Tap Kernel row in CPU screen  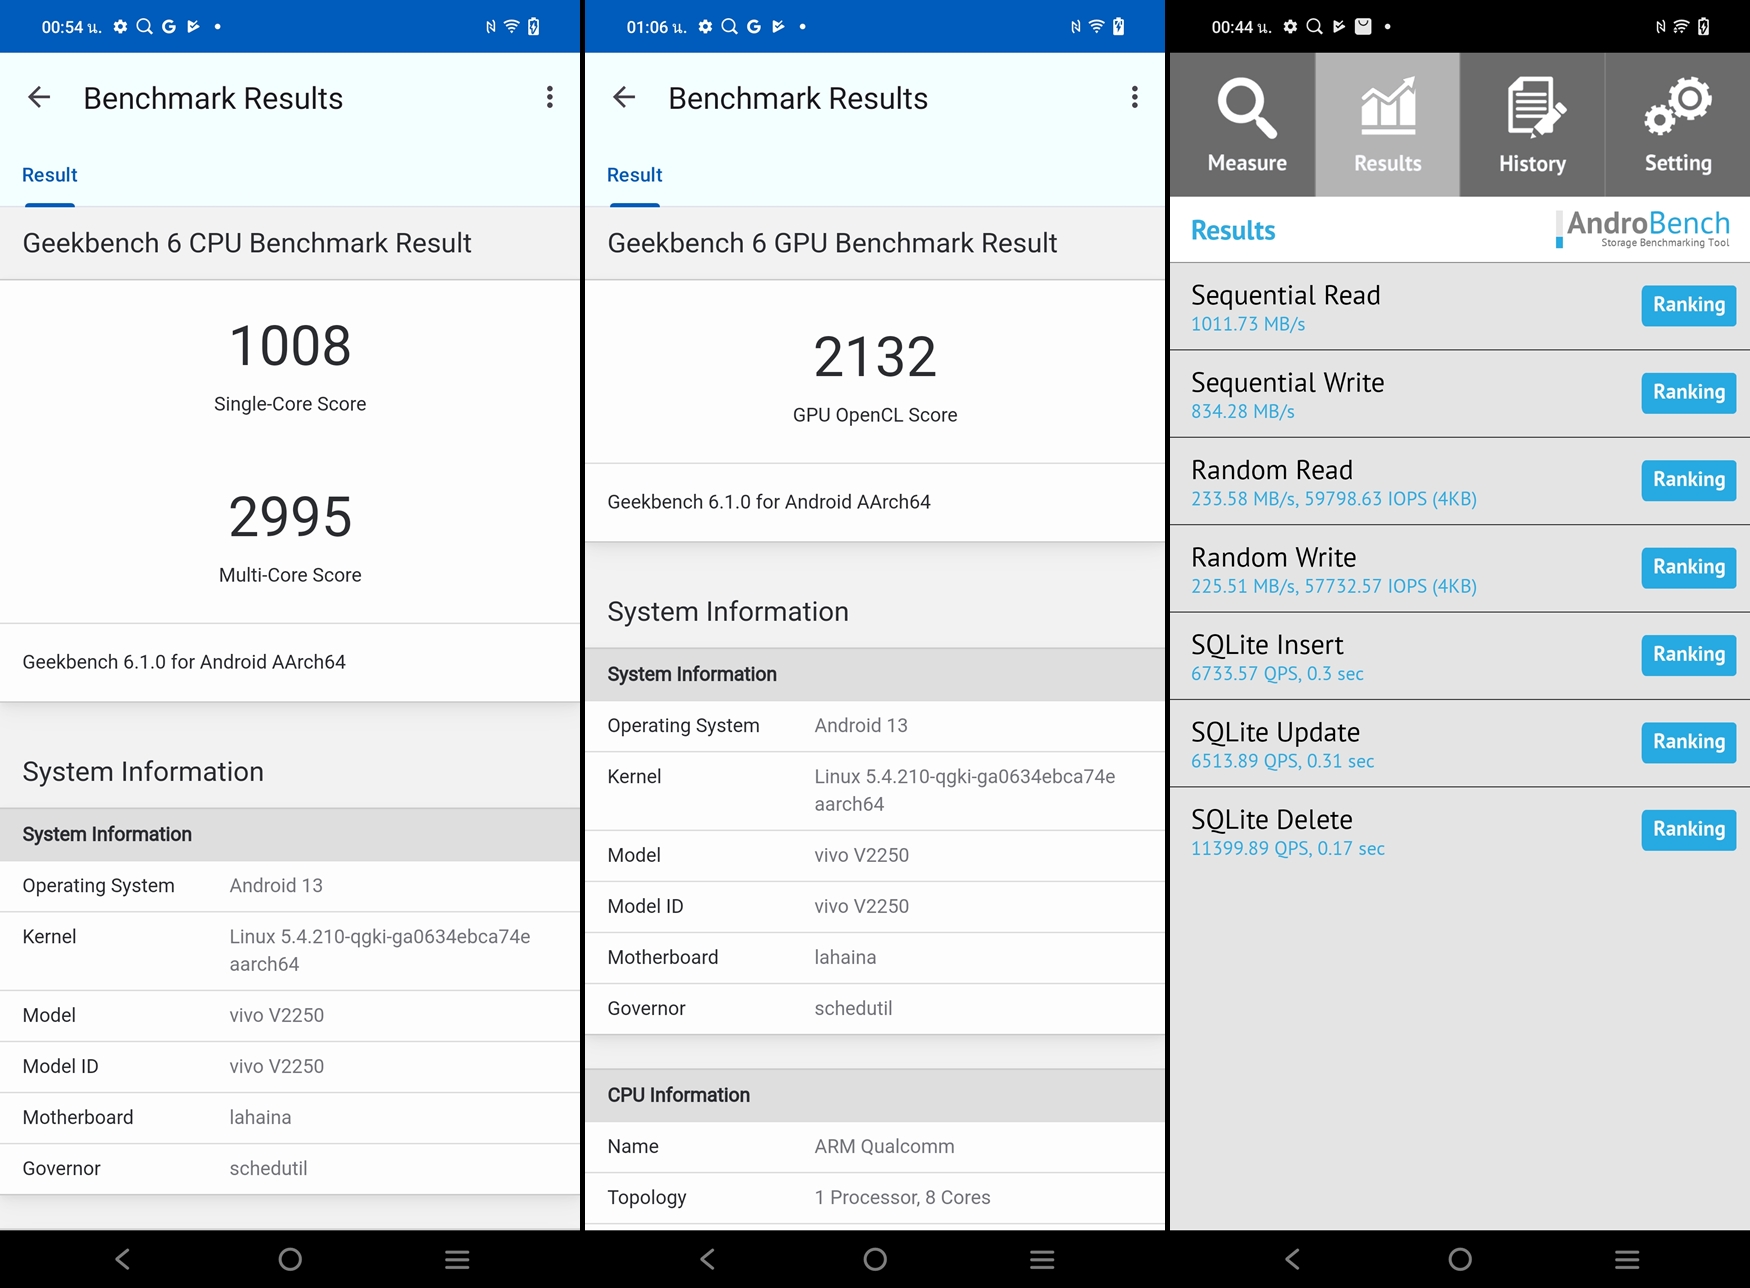[x=290, y=951]
